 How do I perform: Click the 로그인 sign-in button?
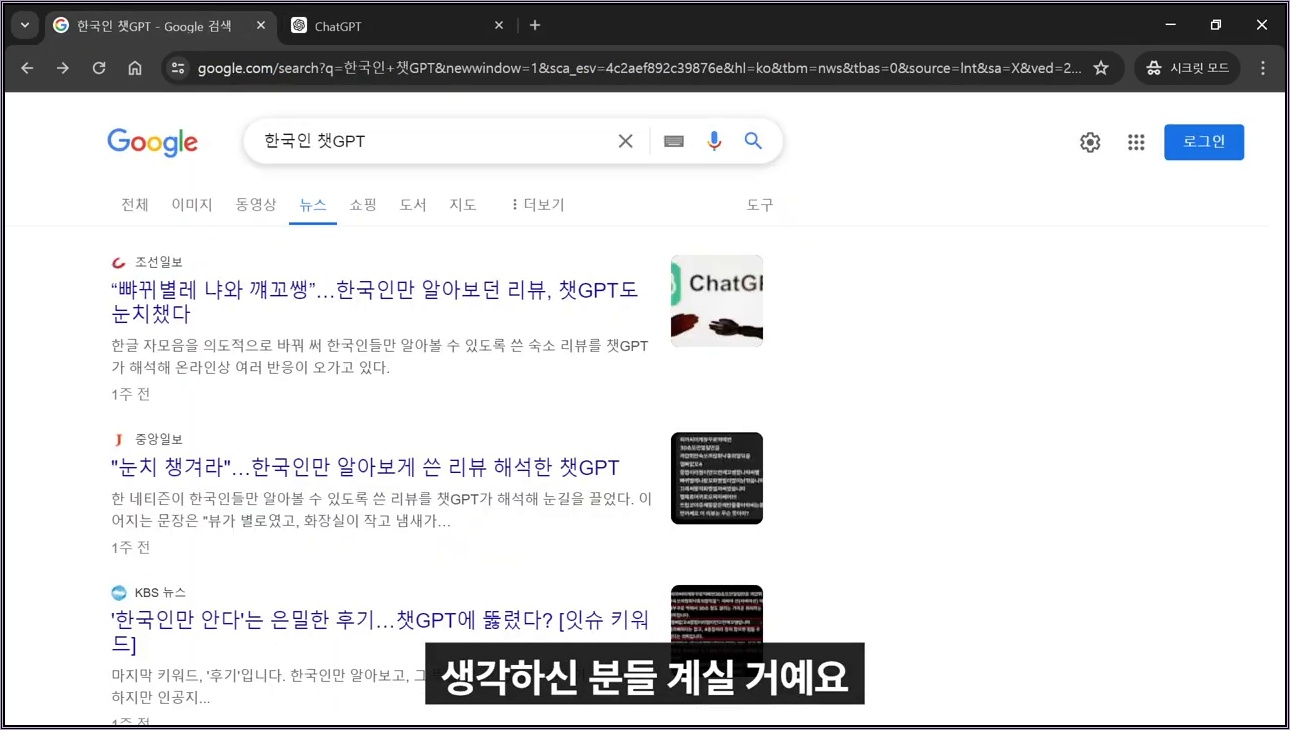tap(1204, 142)
